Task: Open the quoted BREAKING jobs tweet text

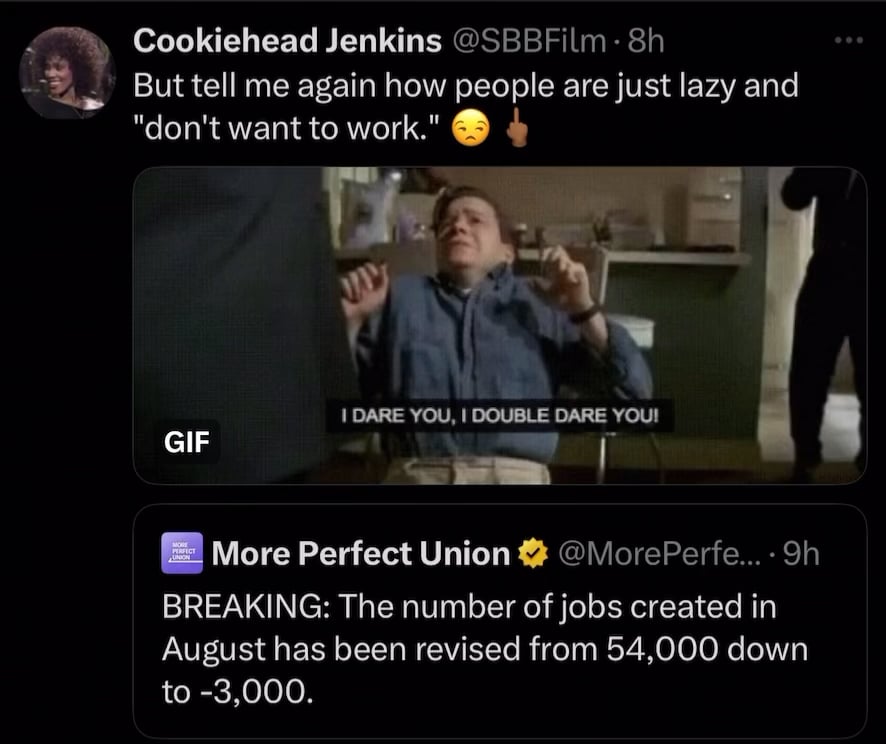Action: (x=485, y=649)
